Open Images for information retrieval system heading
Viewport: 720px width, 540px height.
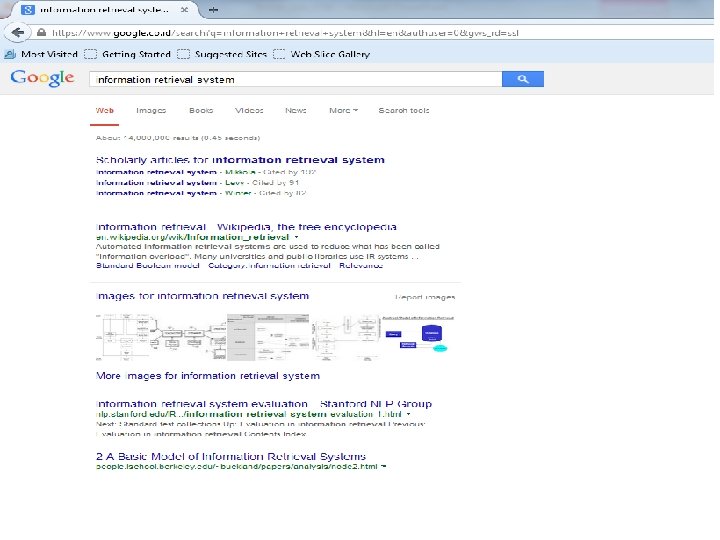pyautogui.click(x=202, y=296)
